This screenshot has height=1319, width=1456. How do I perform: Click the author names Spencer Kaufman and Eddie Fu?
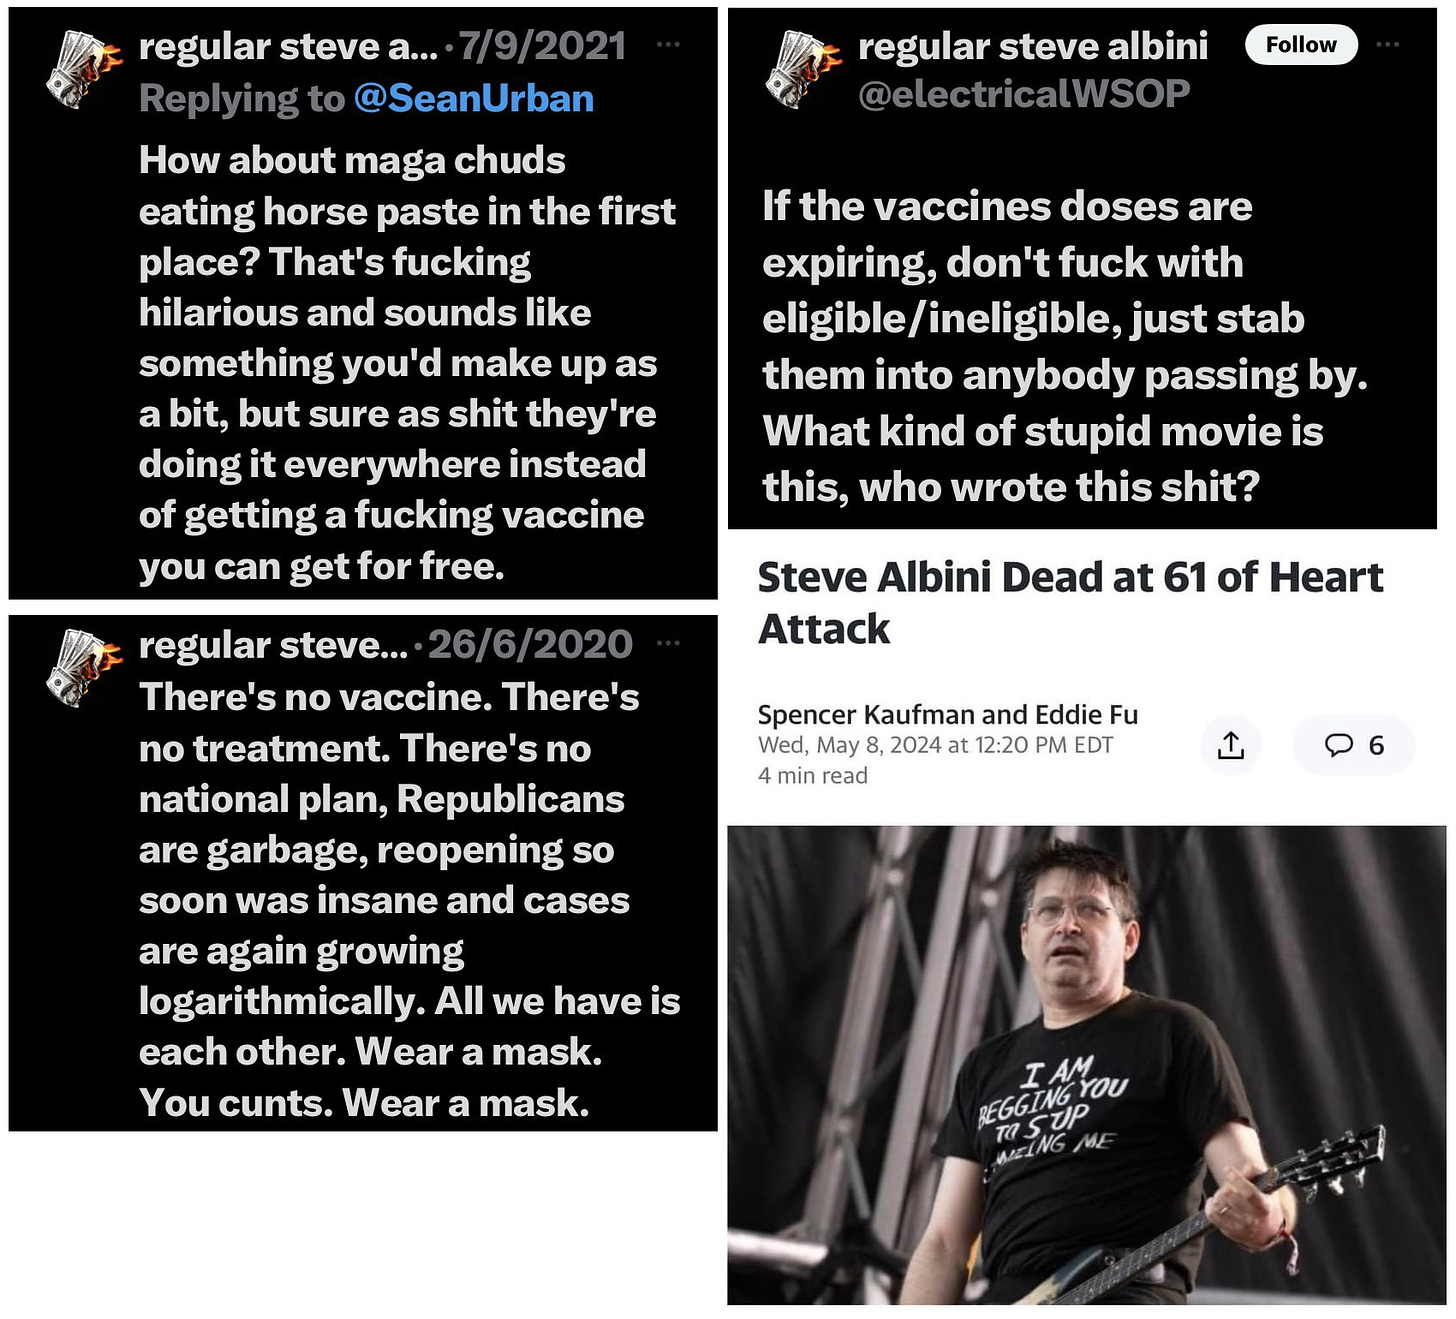(948, 714)
